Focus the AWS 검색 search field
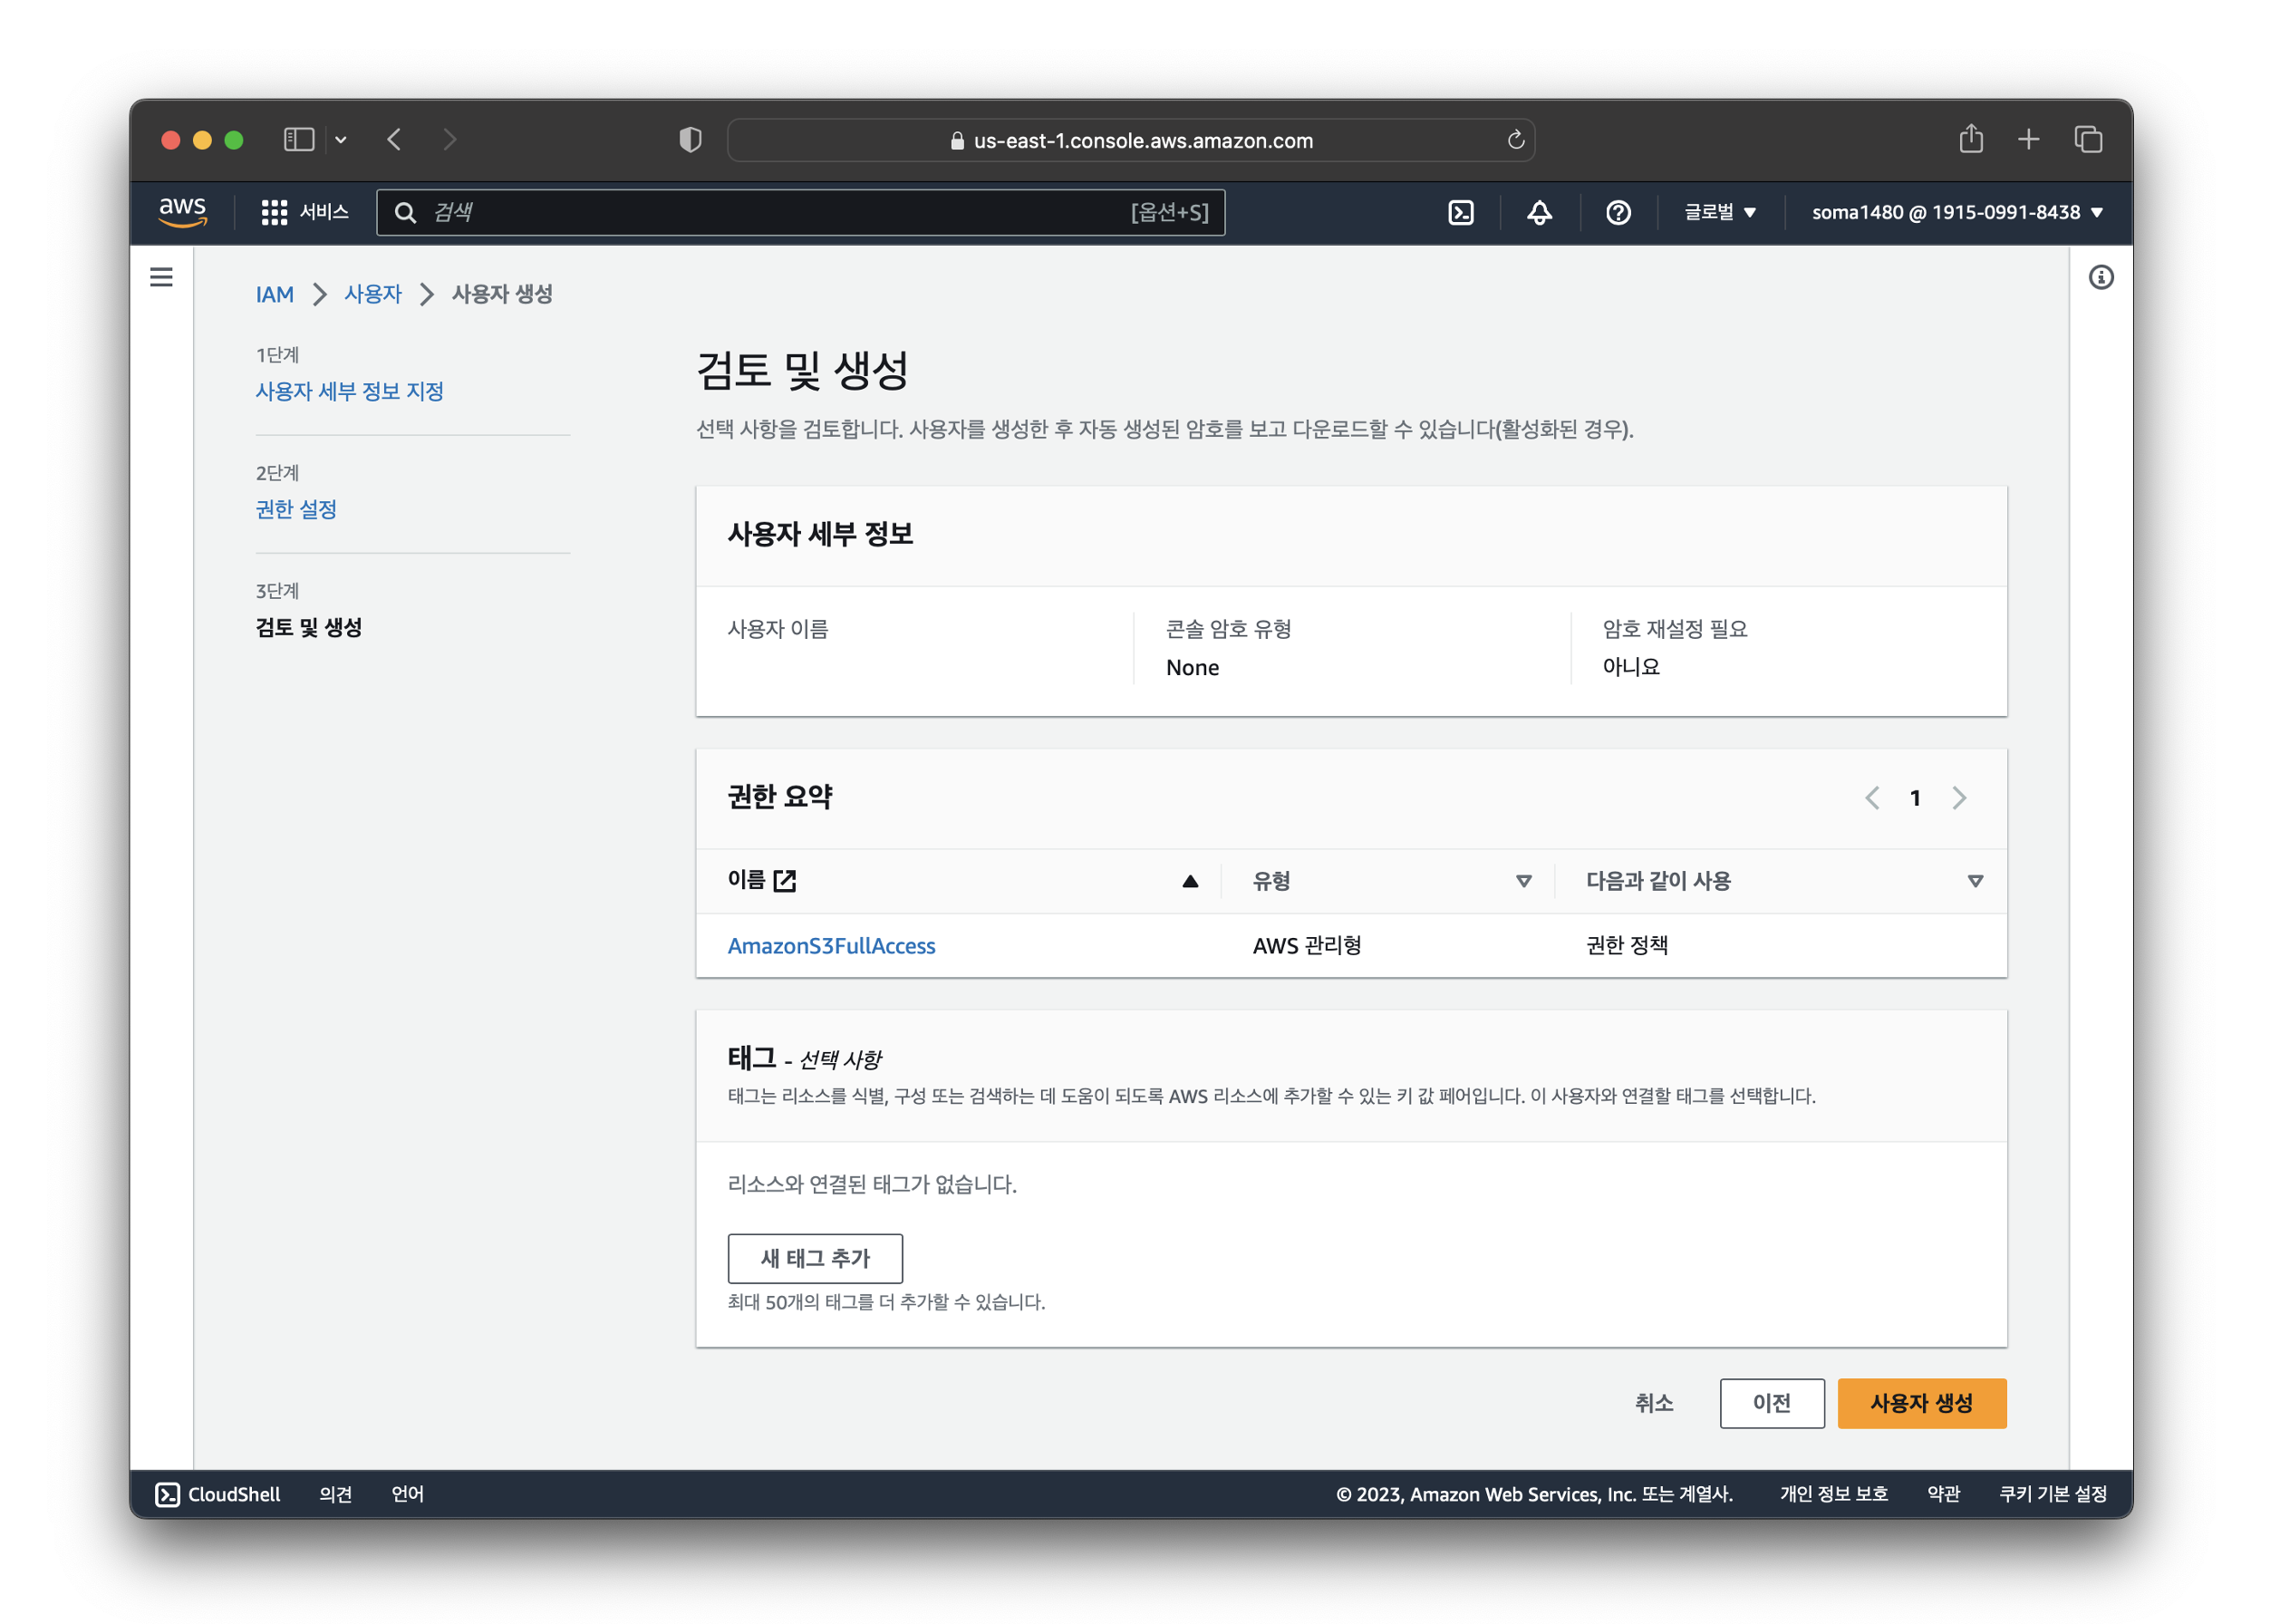The height and width of the screenshot is (1624, 2280). point(780,212)
